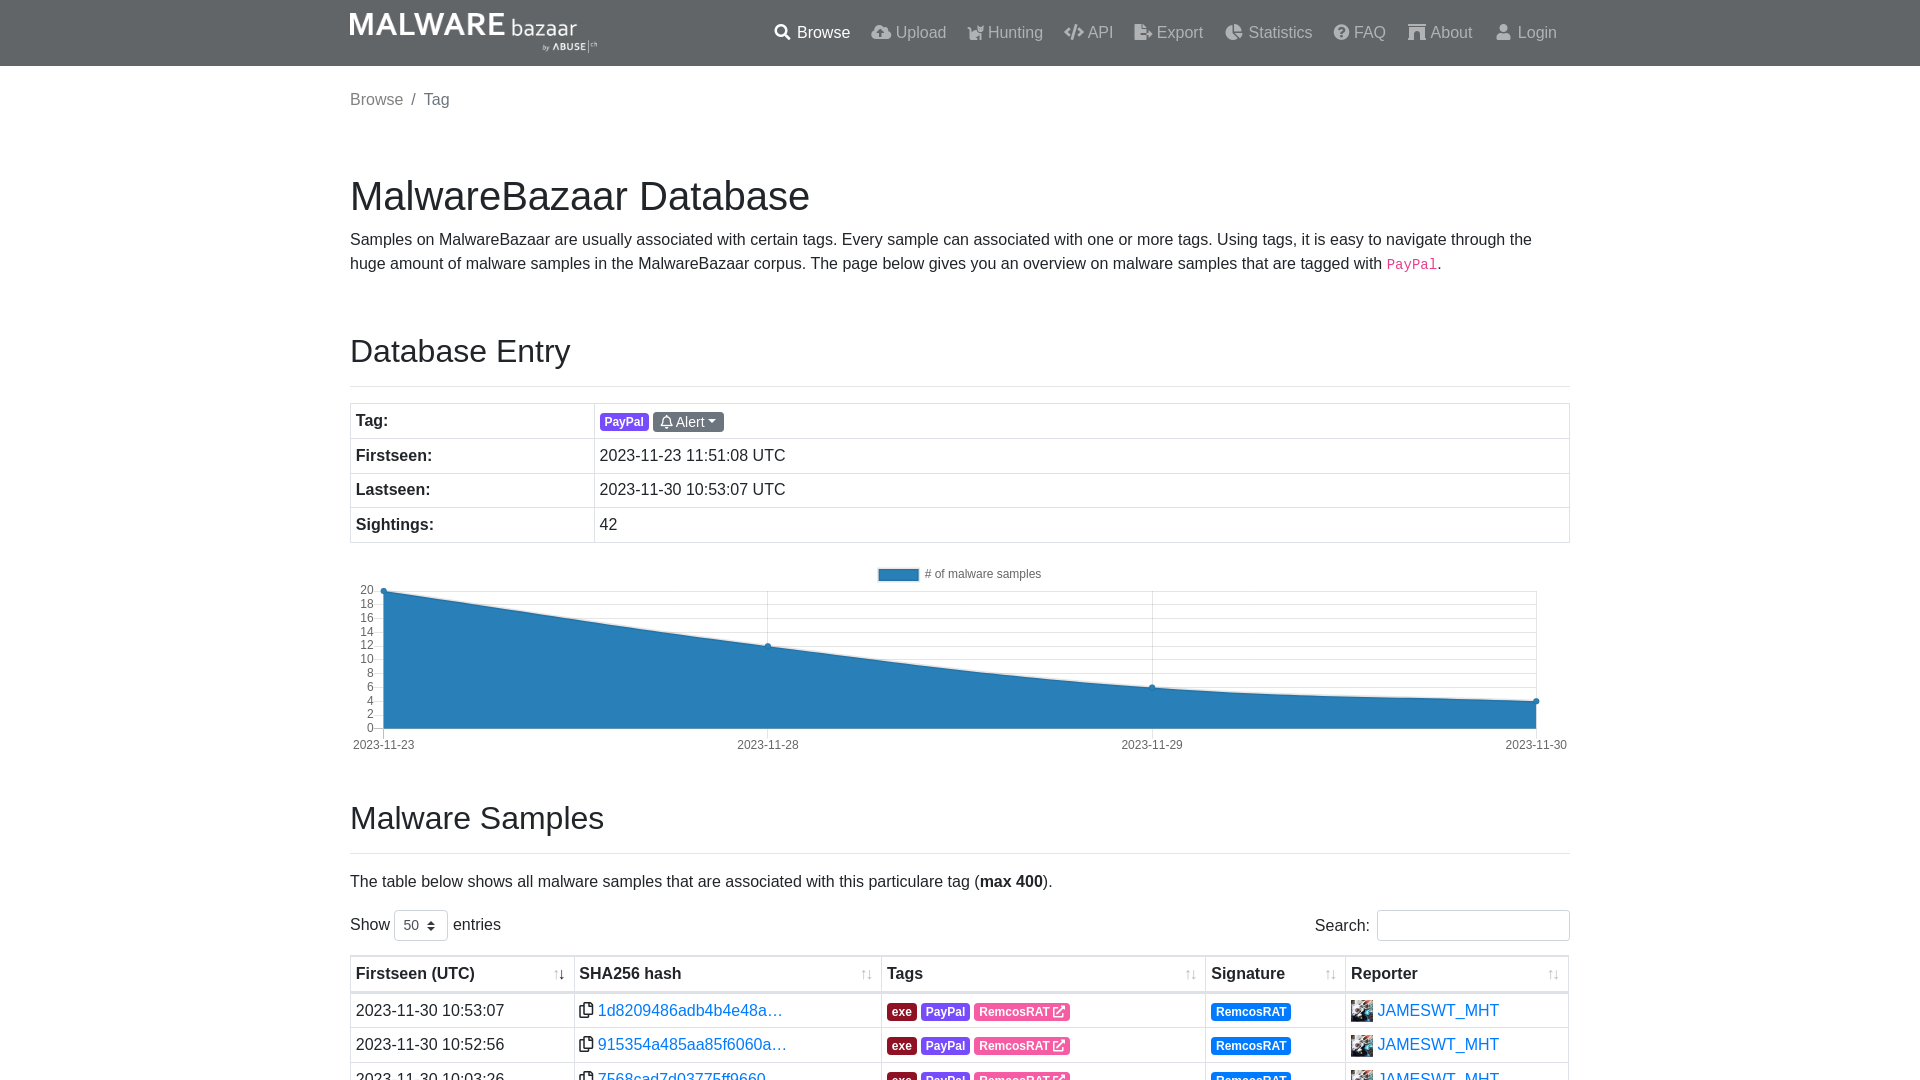Viewport: 1920px width, 1080px height.
Task: Sort by Reporter column
Action: pyautogui.click(x=1457, y=974)
